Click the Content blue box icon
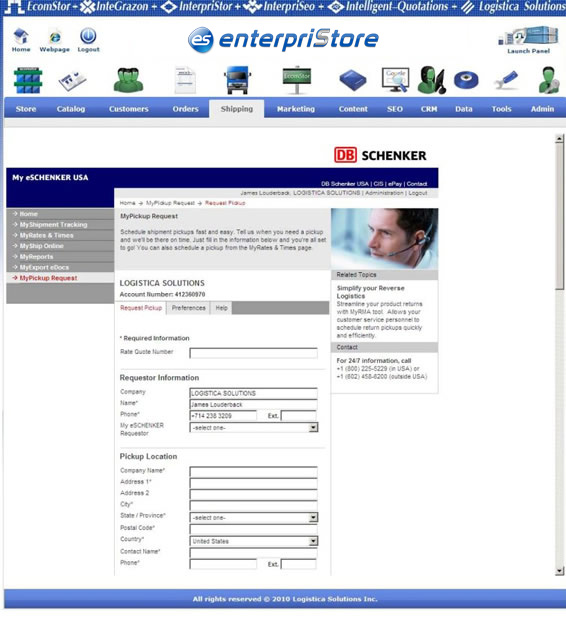This screenshot has width=566, height=620. point(353,80)
